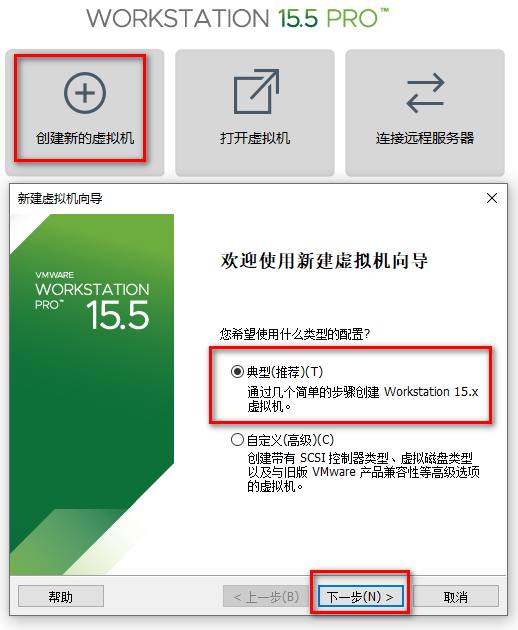Click the SCSI controller custom description text

click(363, 472)
